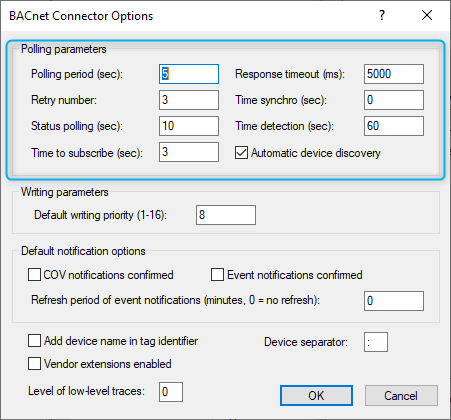Image resolution: width=451 pixels, height=420 pixels.
Task: Click the Time to subscribe field
Action: (x=189, y=152)
